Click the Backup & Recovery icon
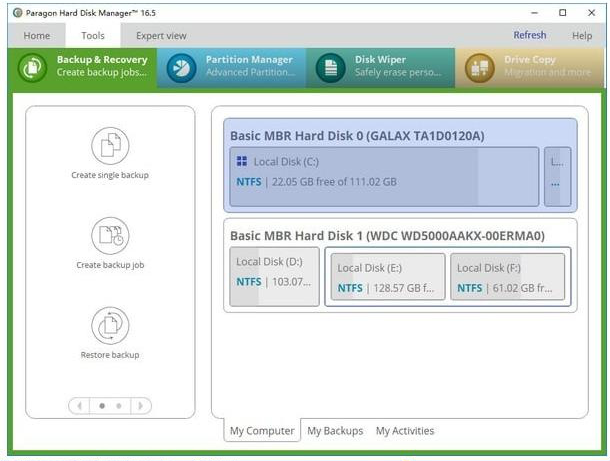The width and height of the screenshot is (610, 461). pos(33,67)
